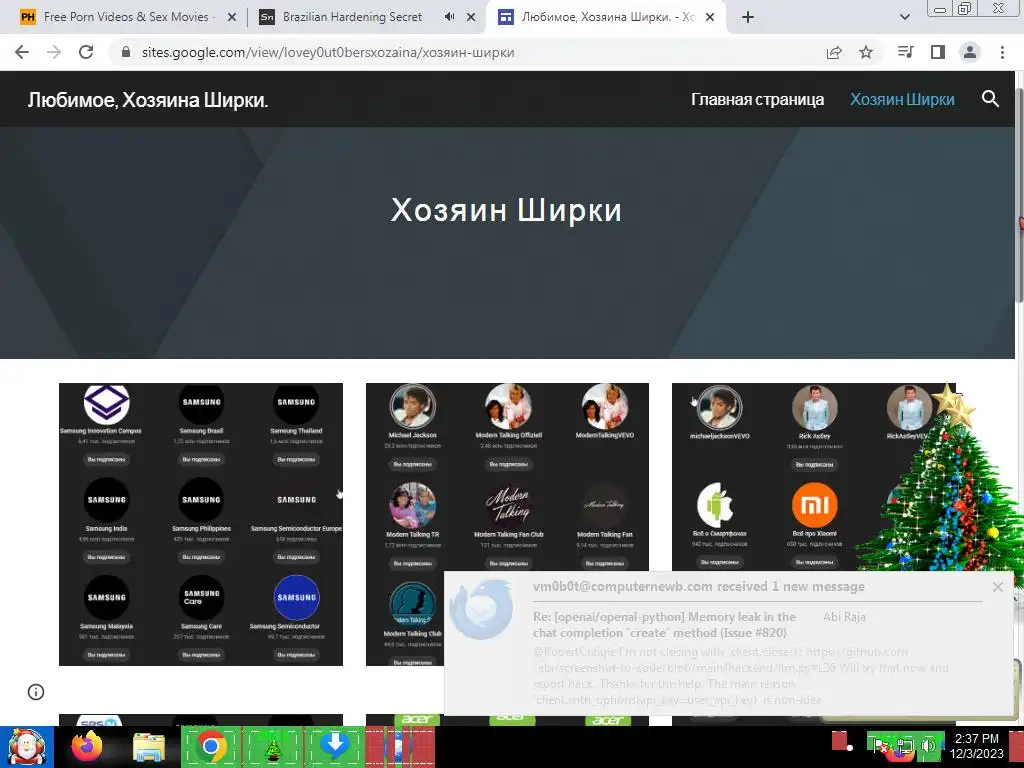This screenshot has height=768, width=1024.
Task: Dismiss the Thunderbird new message notification
Action: click(997, 587)
